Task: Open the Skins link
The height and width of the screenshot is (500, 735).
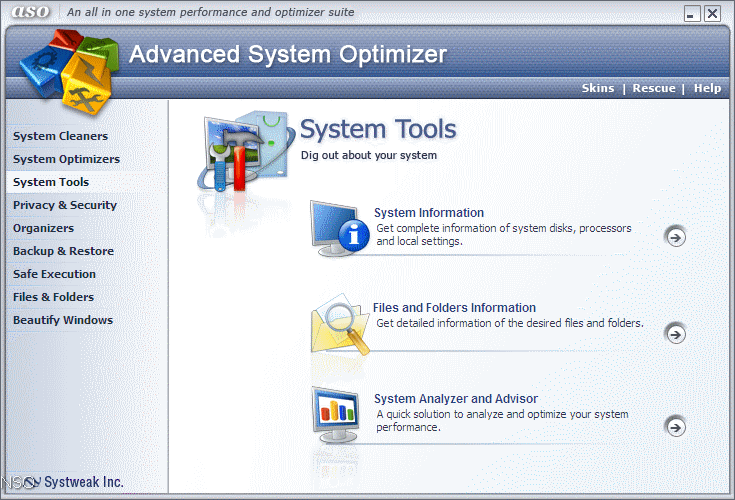Action: (x=598, y=88)
